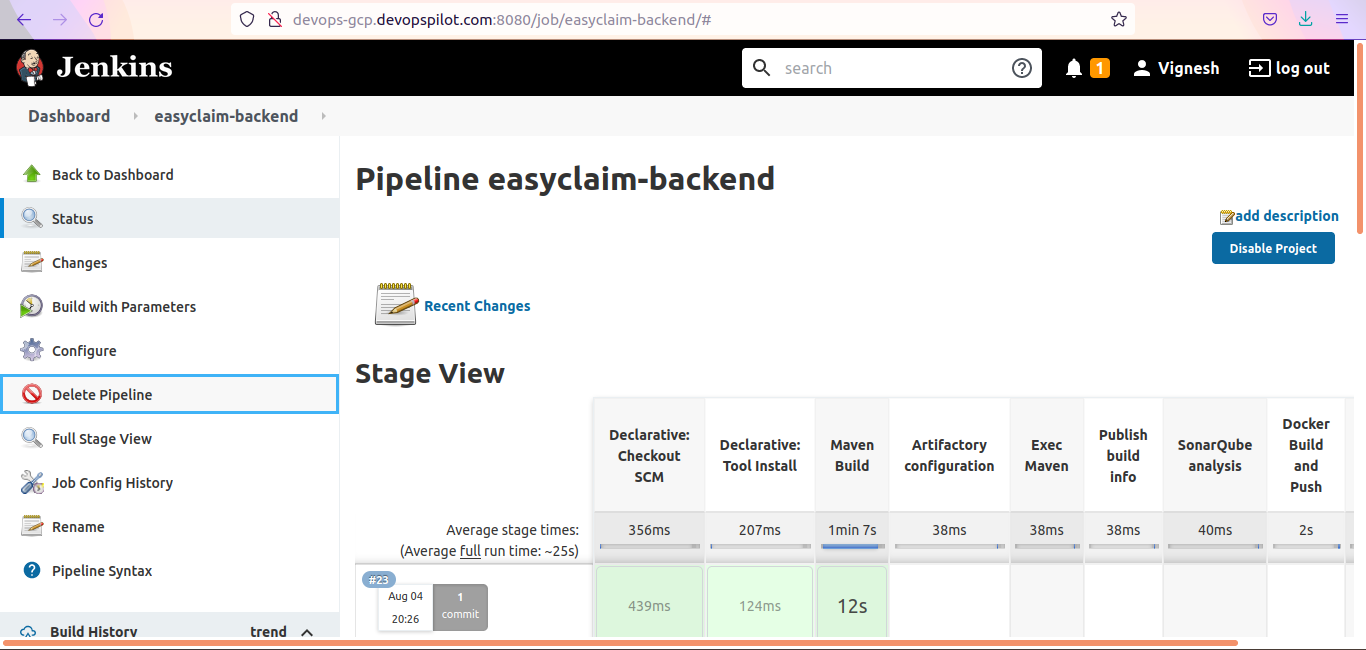Image resolution: width=1366 pixels, height=650 pixels.
Task: Go to Dashboard in the breadcrumb
Action: 69,116
